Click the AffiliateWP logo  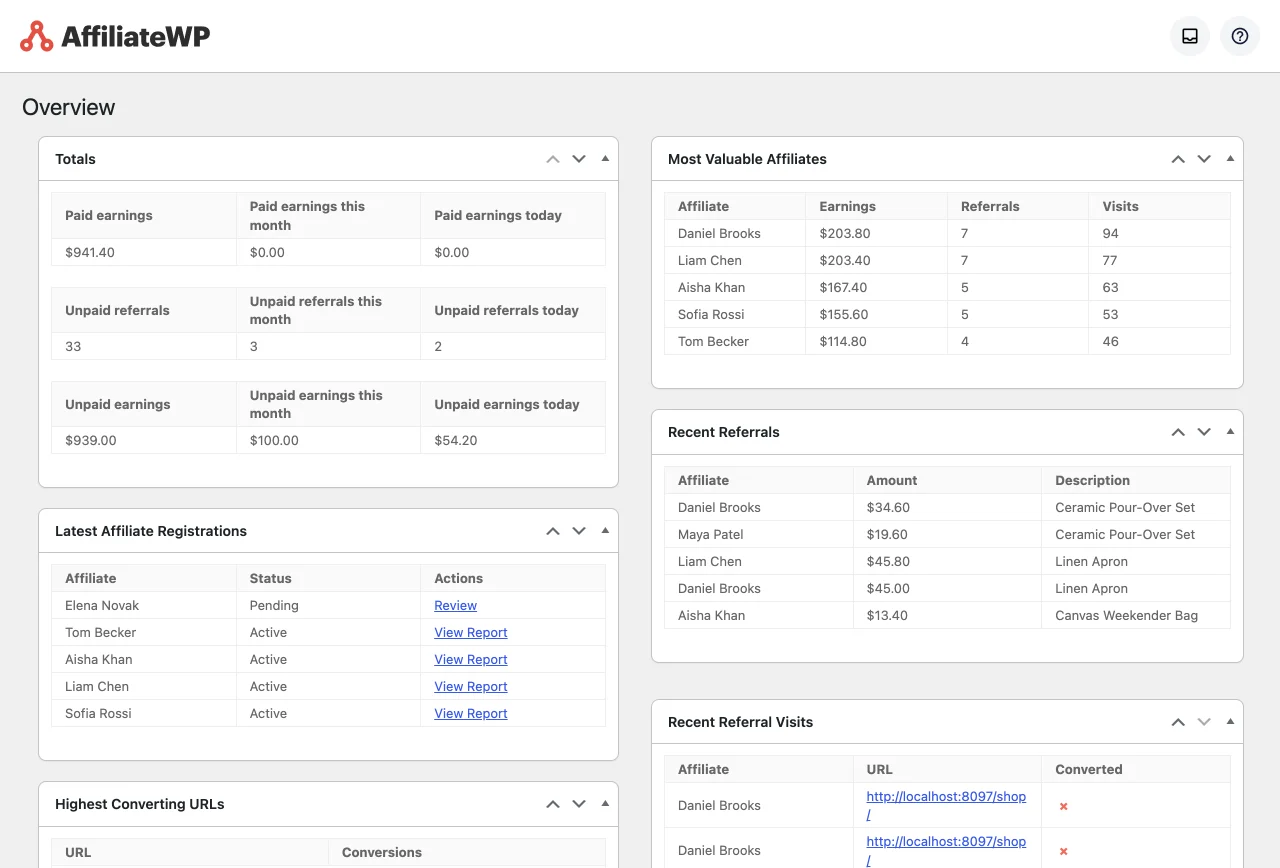[115, 36]
